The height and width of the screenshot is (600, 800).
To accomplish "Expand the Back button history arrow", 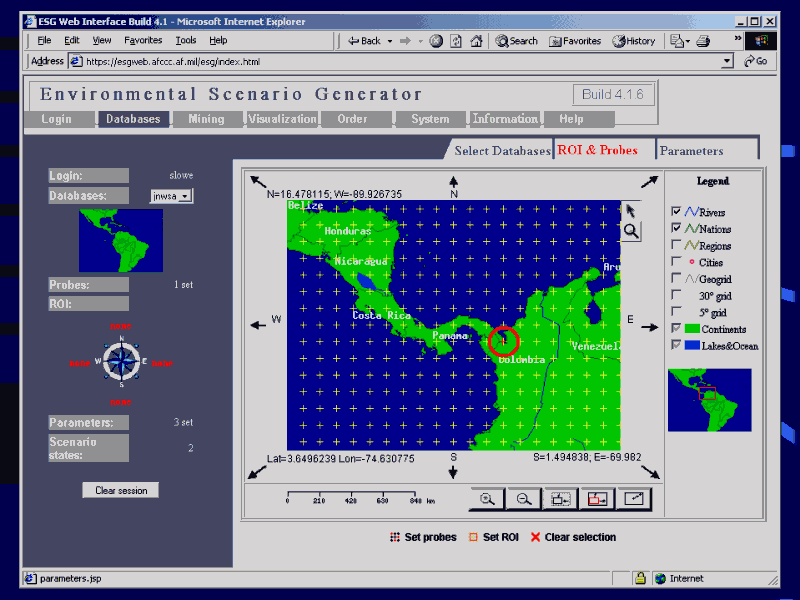I will (x=390, y=41).
